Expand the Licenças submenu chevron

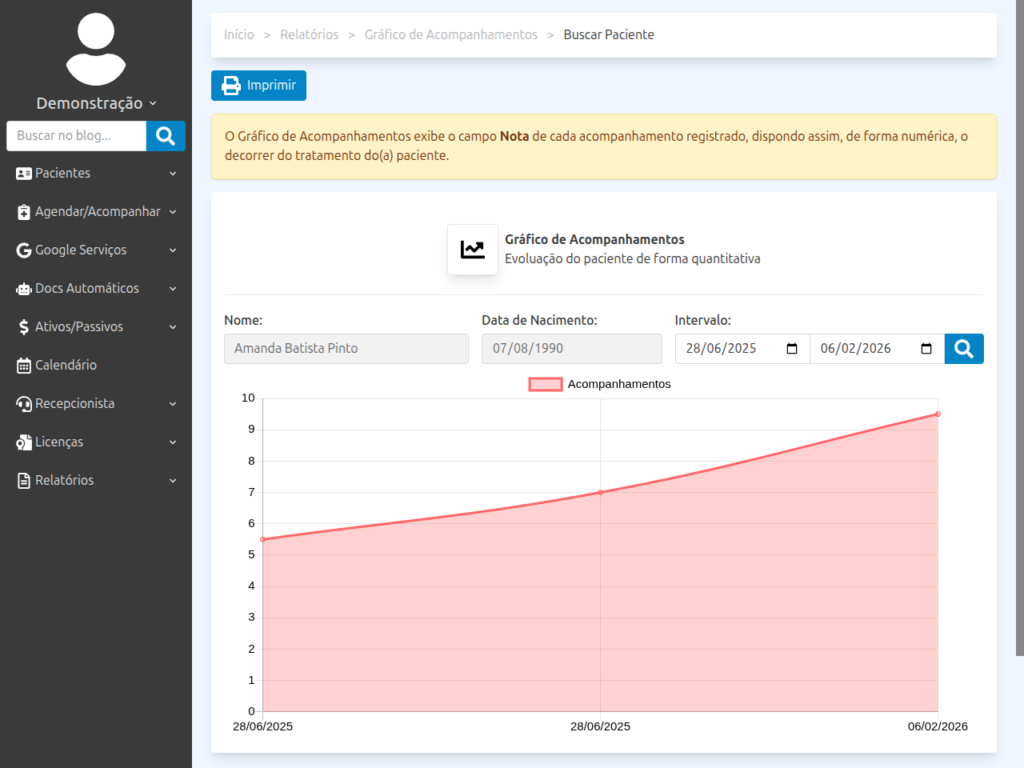[x=173, y=442]
